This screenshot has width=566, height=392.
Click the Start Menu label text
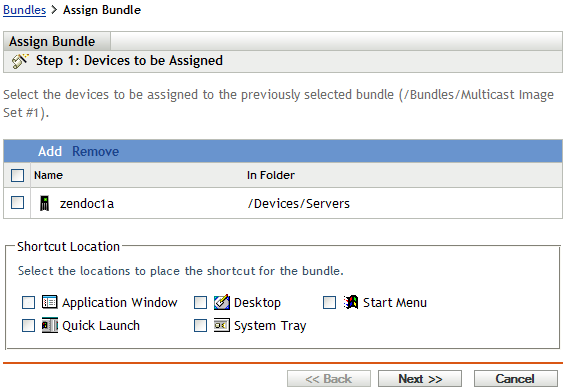[x=395, y=302]
